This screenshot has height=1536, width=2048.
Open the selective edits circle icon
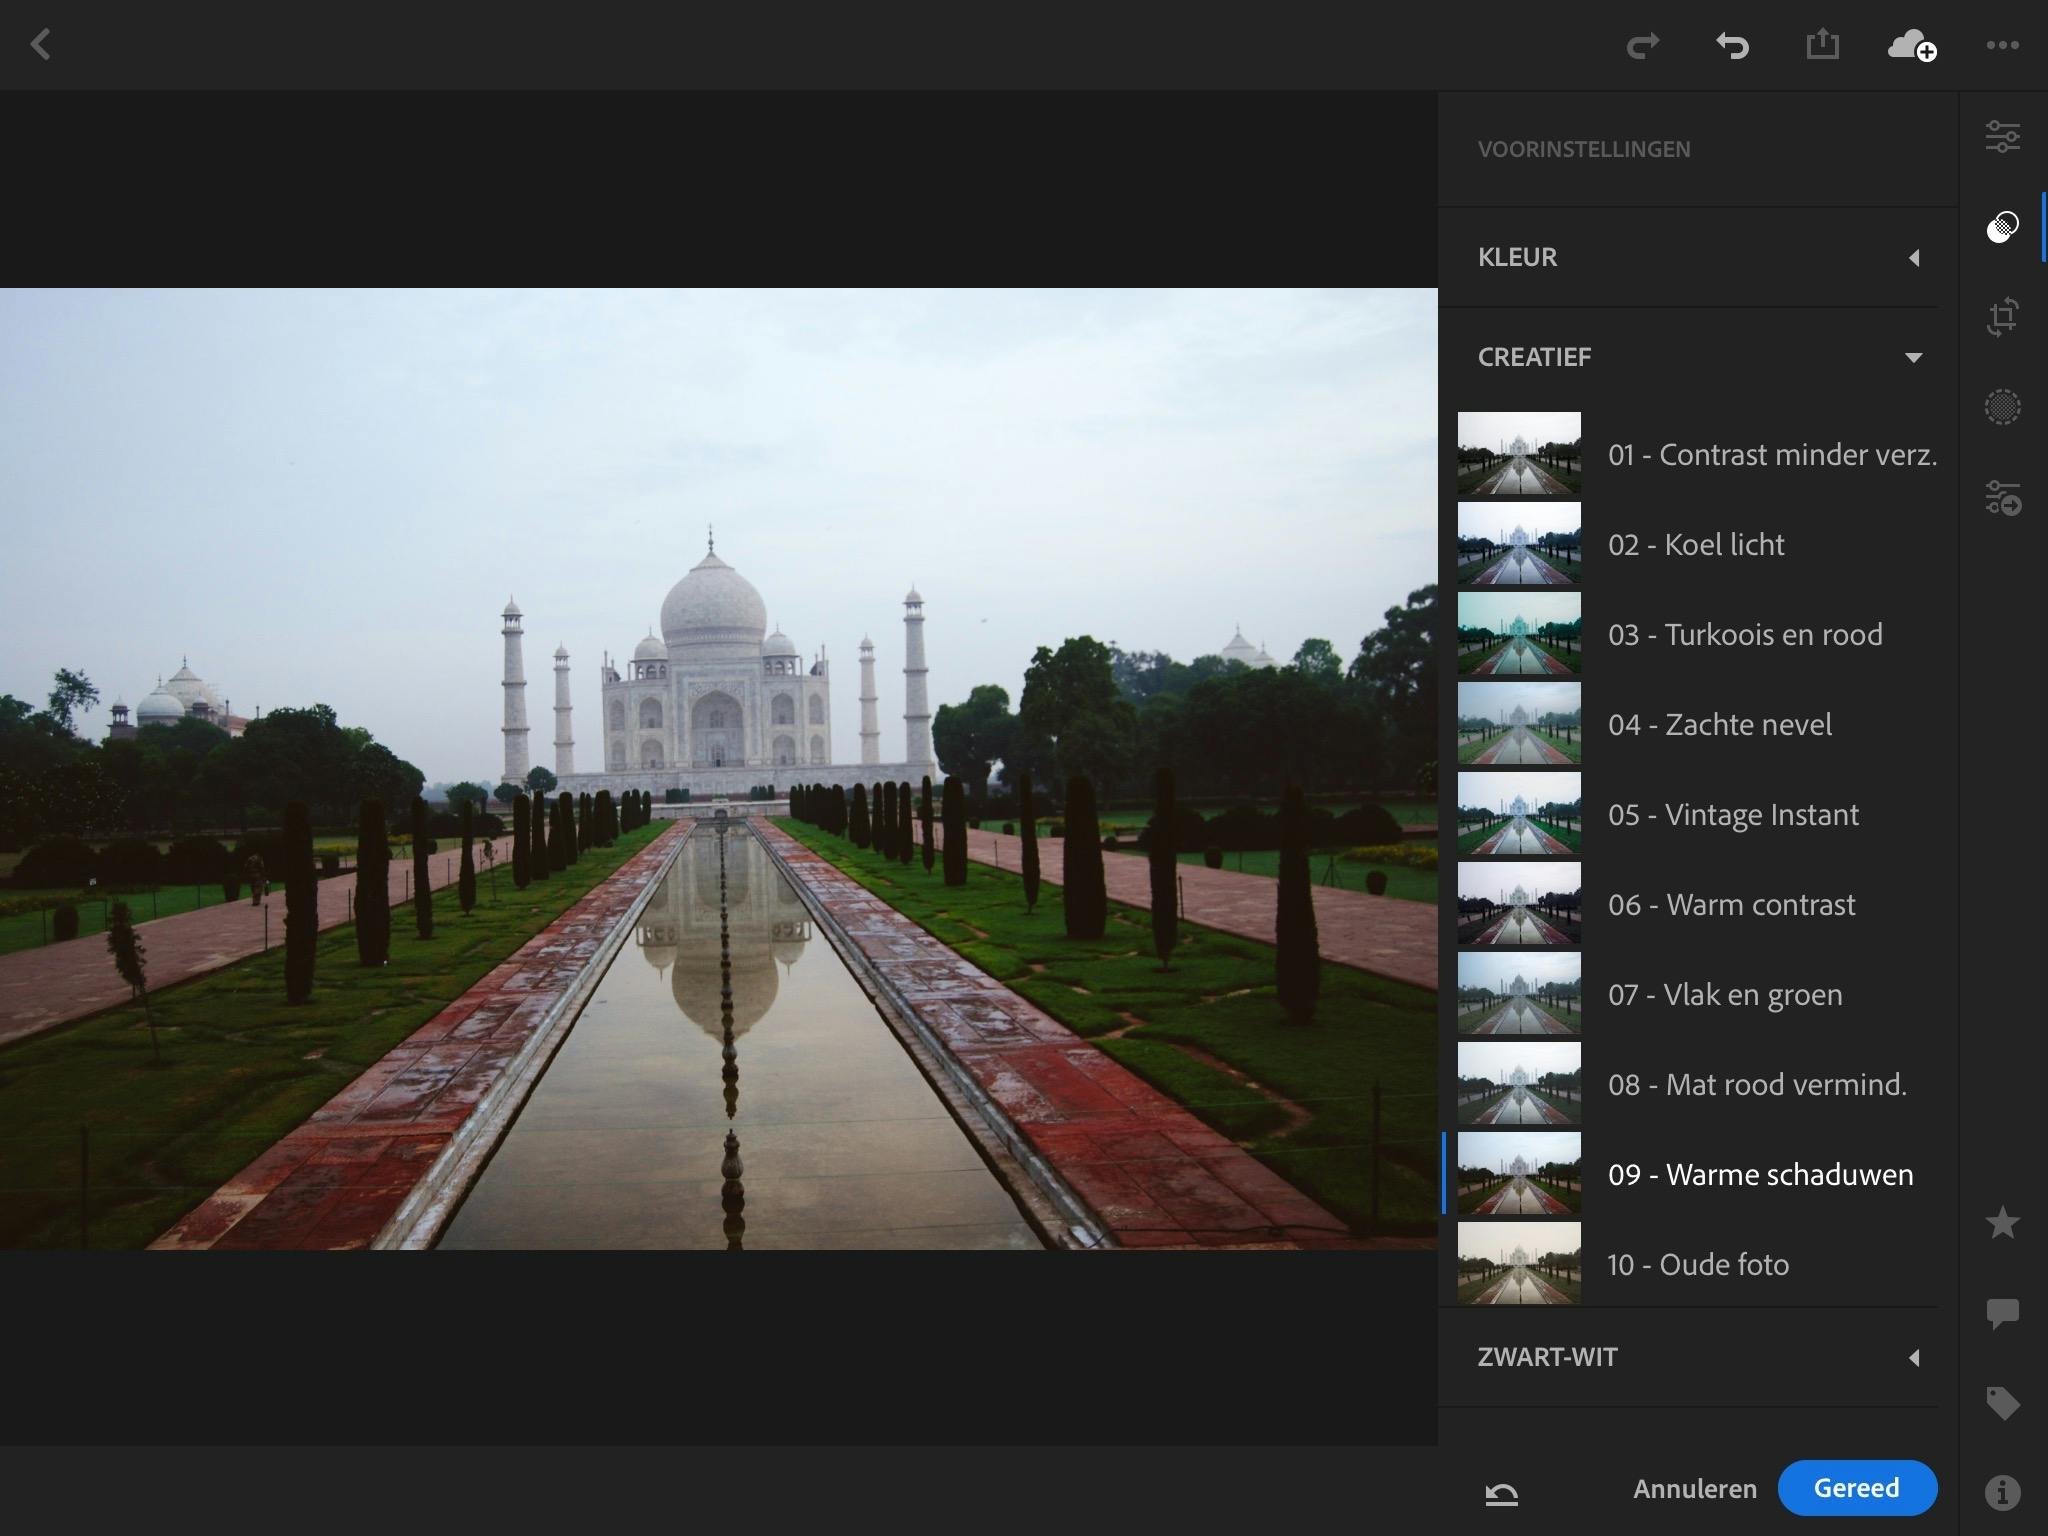point(2002,407)
